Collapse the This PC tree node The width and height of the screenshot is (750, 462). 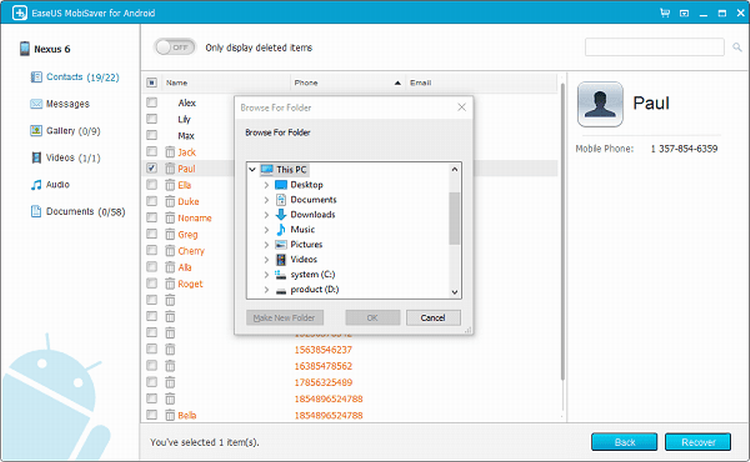pos(253,170)
